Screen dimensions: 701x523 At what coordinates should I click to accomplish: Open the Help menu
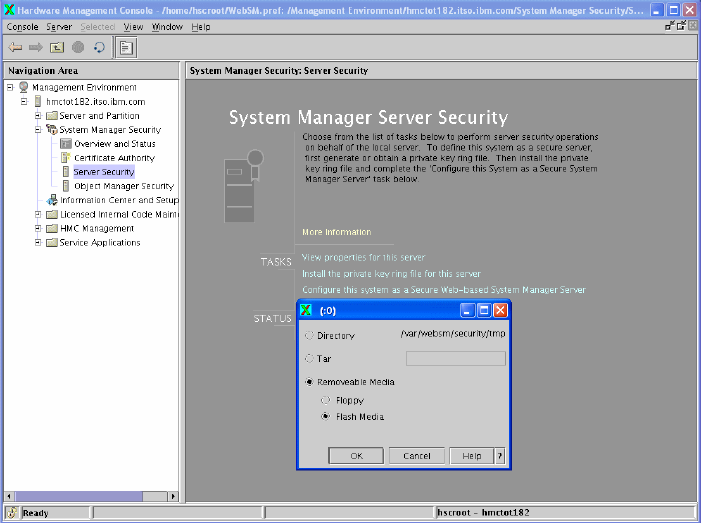(201, 27)
